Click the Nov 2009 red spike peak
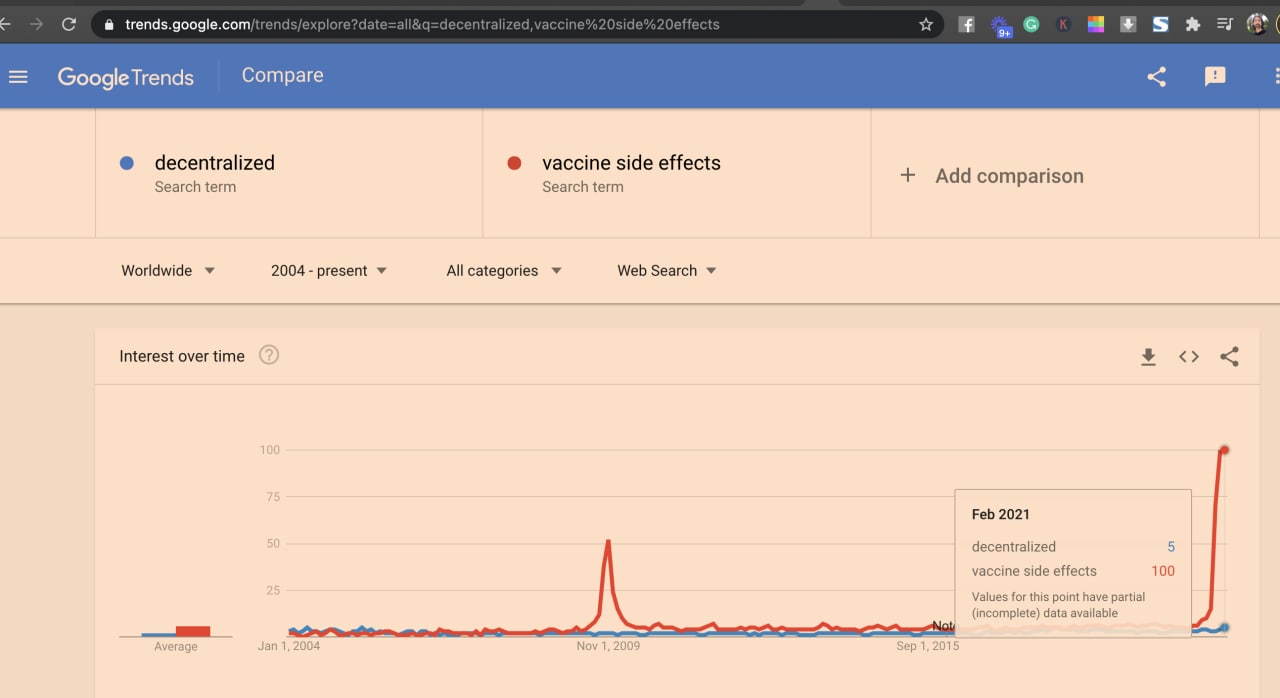 click(x=608, y=541)
